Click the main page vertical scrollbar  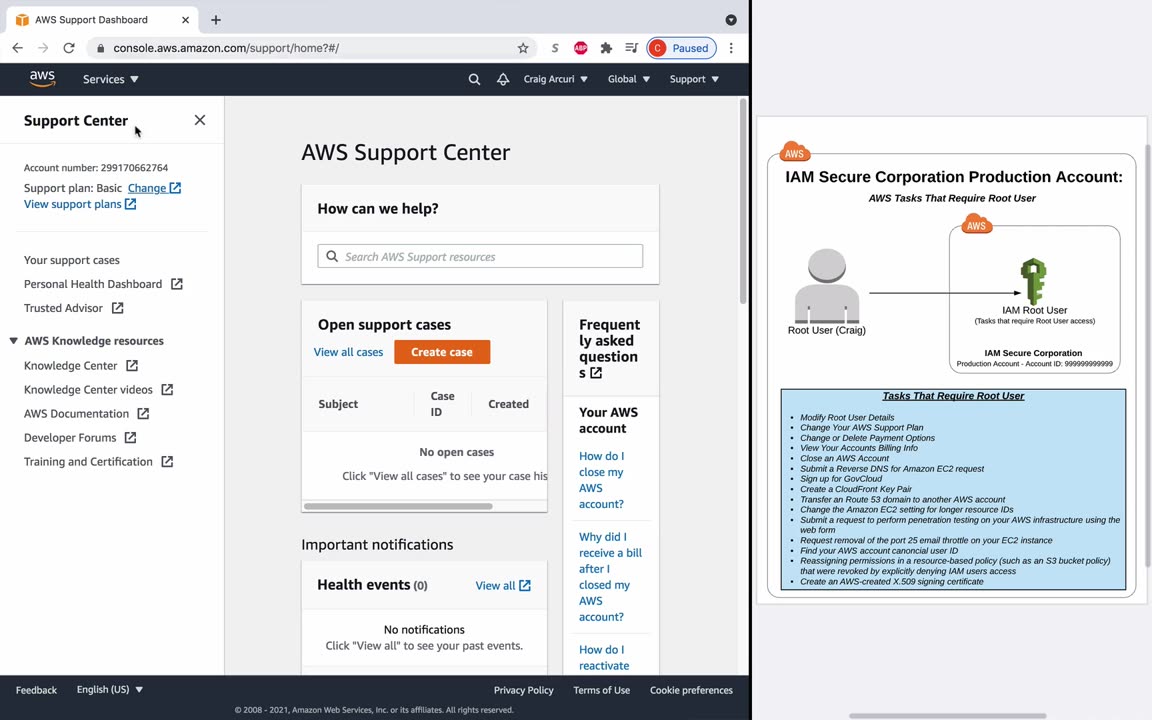coord(743,201)
